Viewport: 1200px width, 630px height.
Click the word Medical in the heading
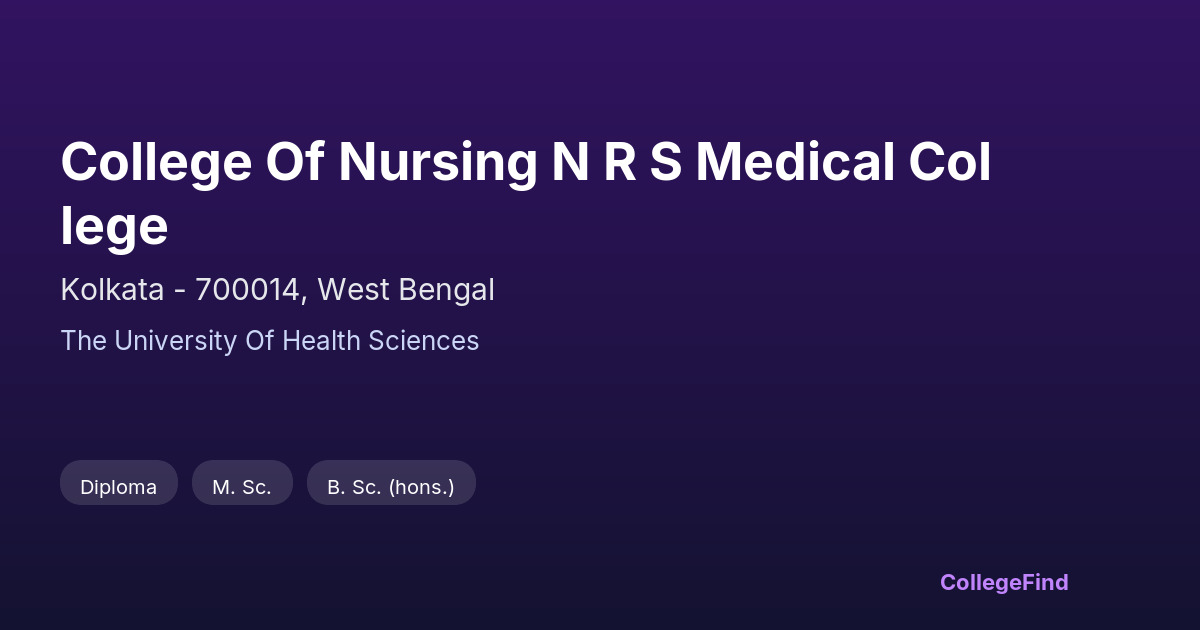[x=795, y=163]
